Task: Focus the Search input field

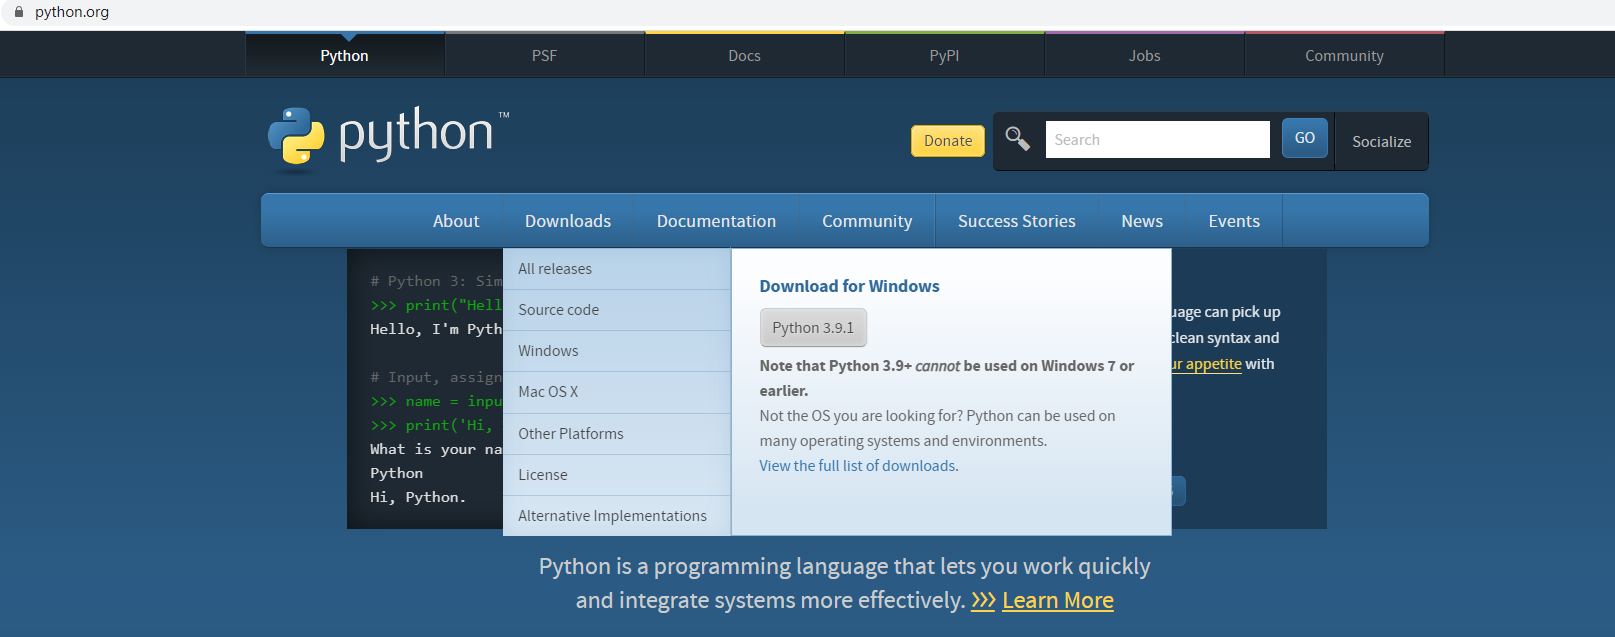Action: 1157,140
